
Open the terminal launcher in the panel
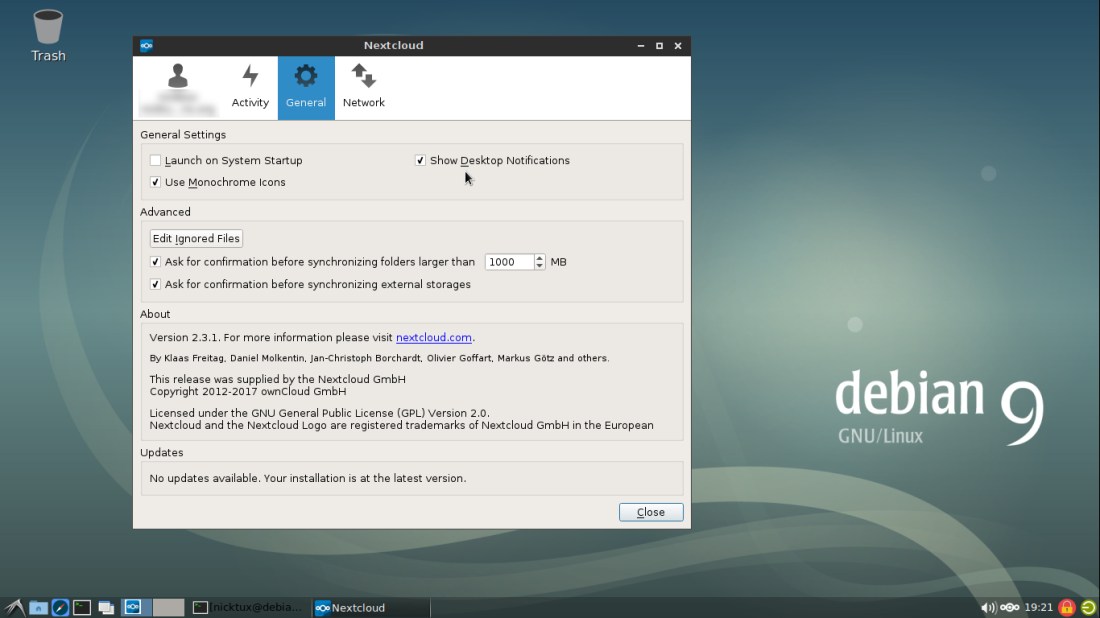(82, 607)
